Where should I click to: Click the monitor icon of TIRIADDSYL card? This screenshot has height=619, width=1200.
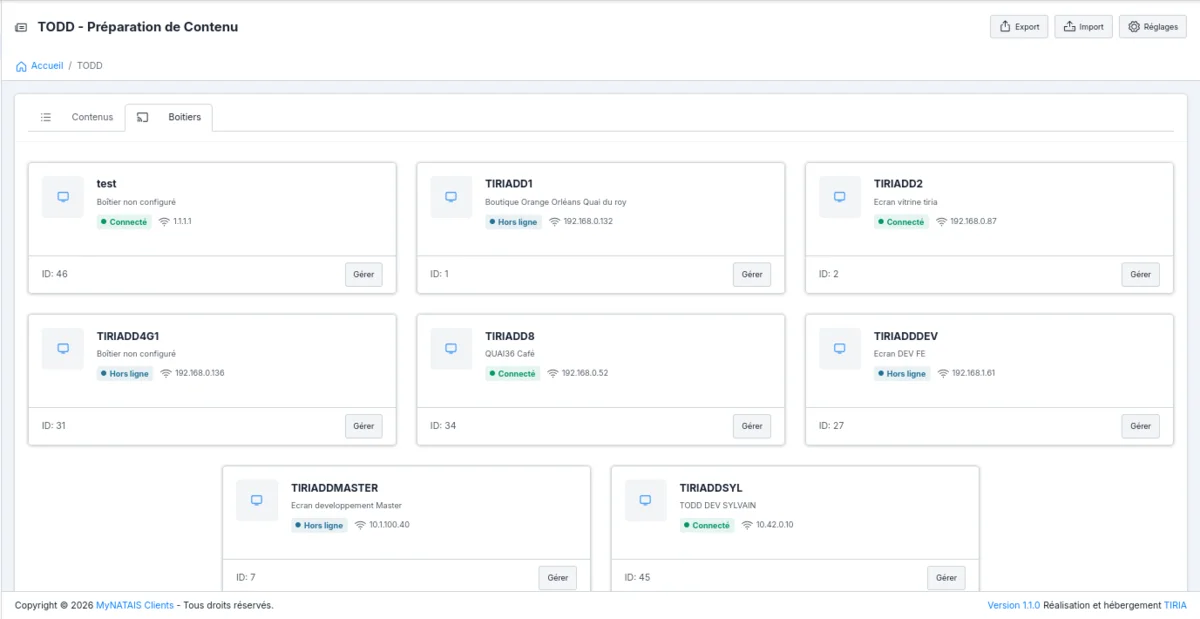[x=645, y=500]
